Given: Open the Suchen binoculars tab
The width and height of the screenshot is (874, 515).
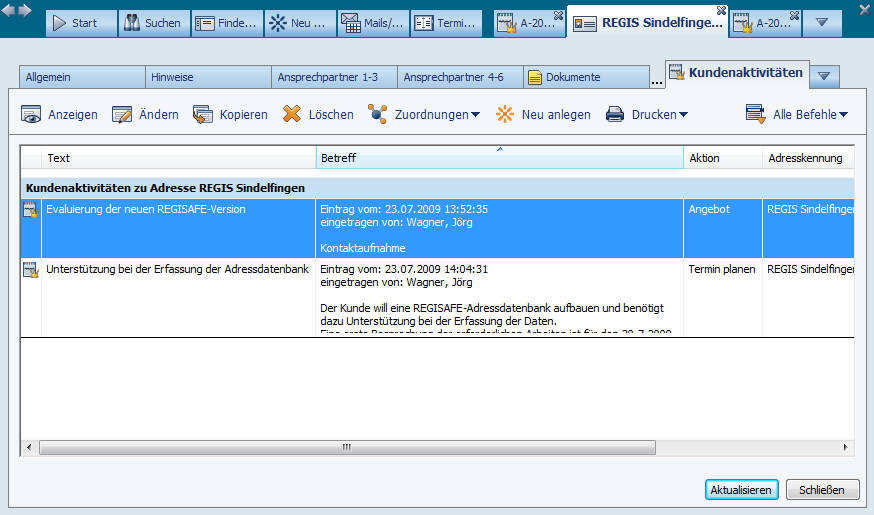Looking at the screenshot, I should point(152,22).
